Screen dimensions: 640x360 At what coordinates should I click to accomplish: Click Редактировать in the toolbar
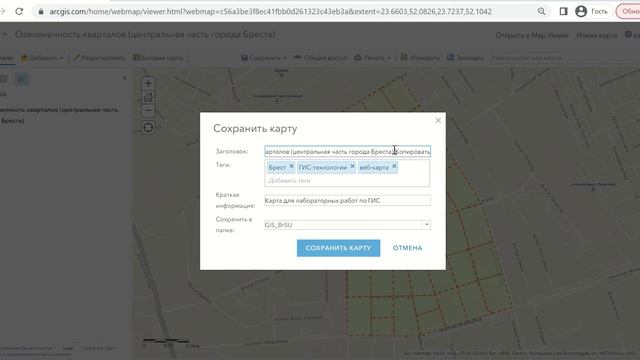click(99, 58)
